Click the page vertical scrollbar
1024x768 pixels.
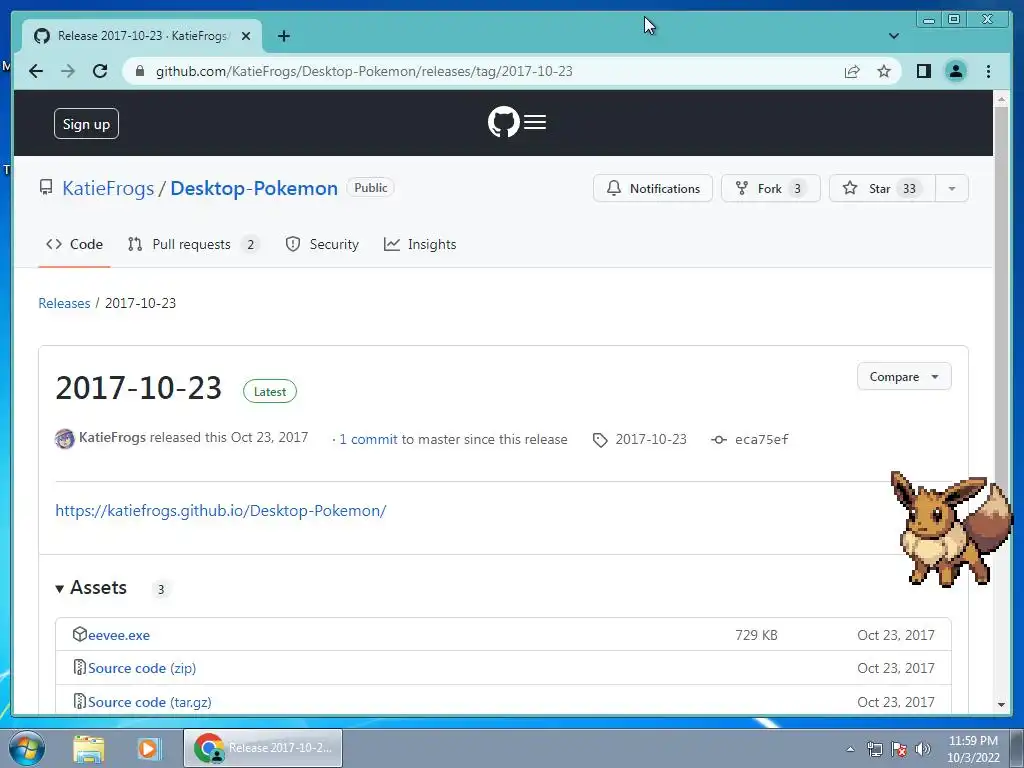(x=1000, y=294)
